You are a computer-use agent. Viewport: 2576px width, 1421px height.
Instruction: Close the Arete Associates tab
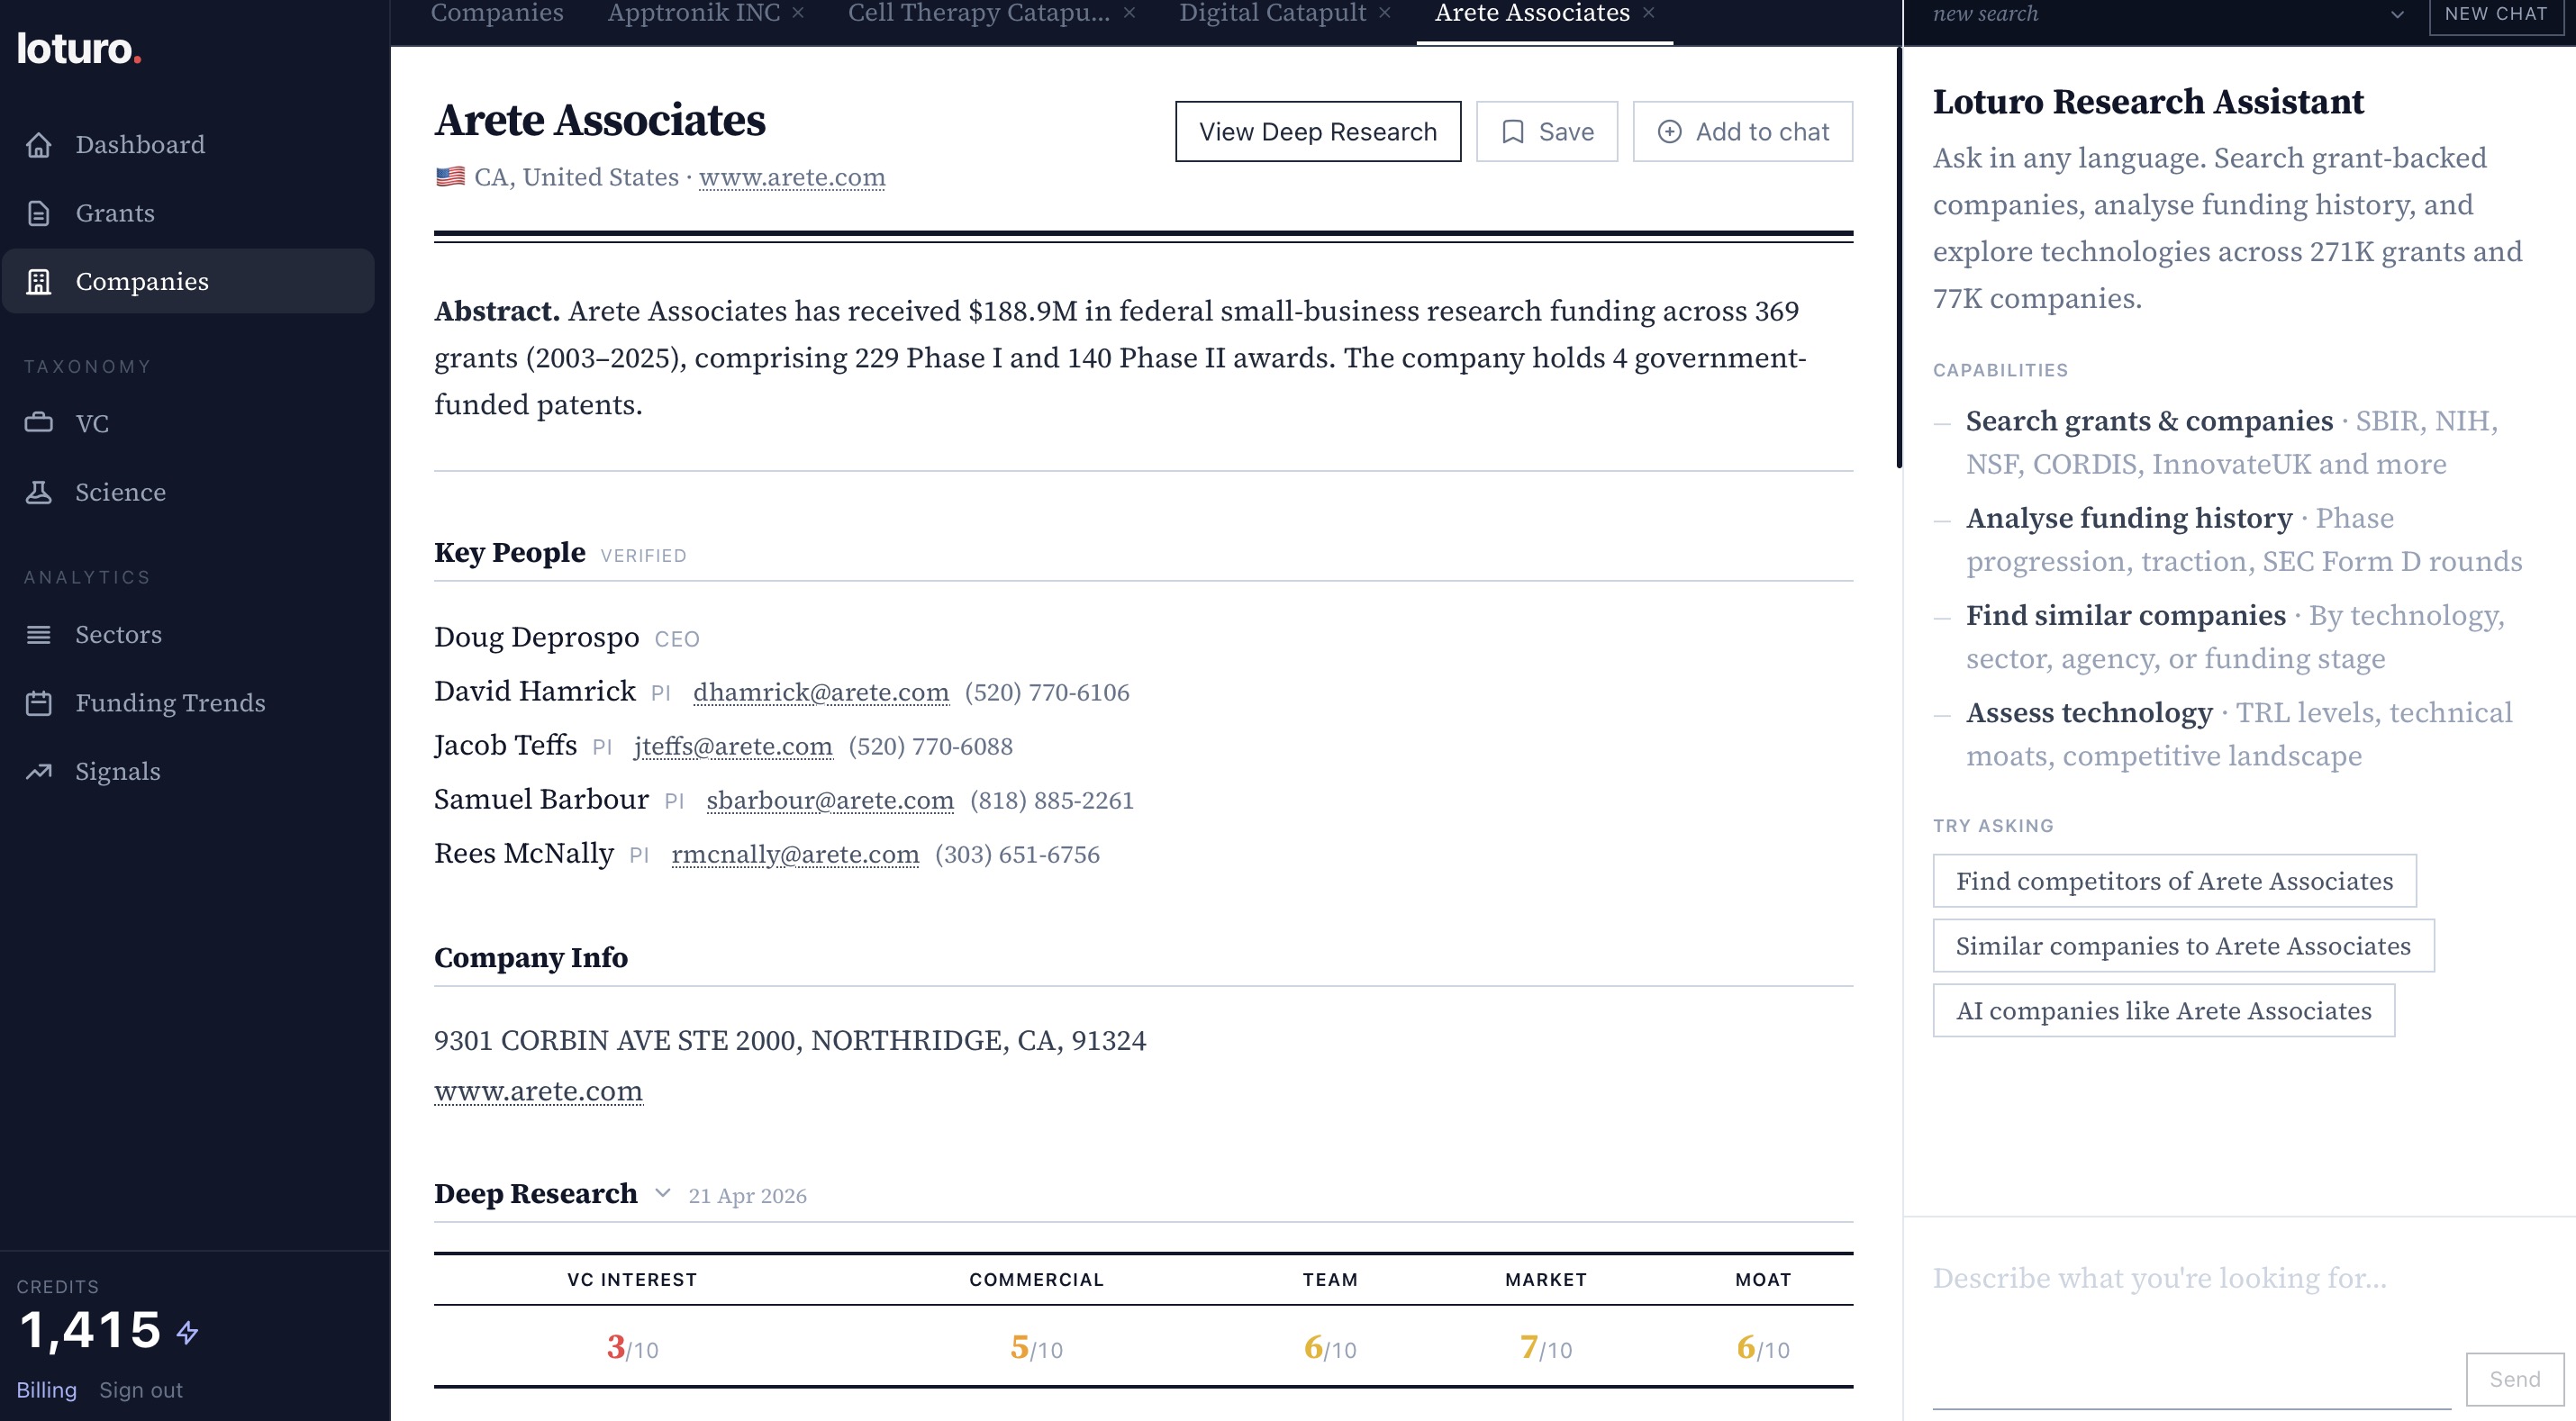[x=1648, y=13]
